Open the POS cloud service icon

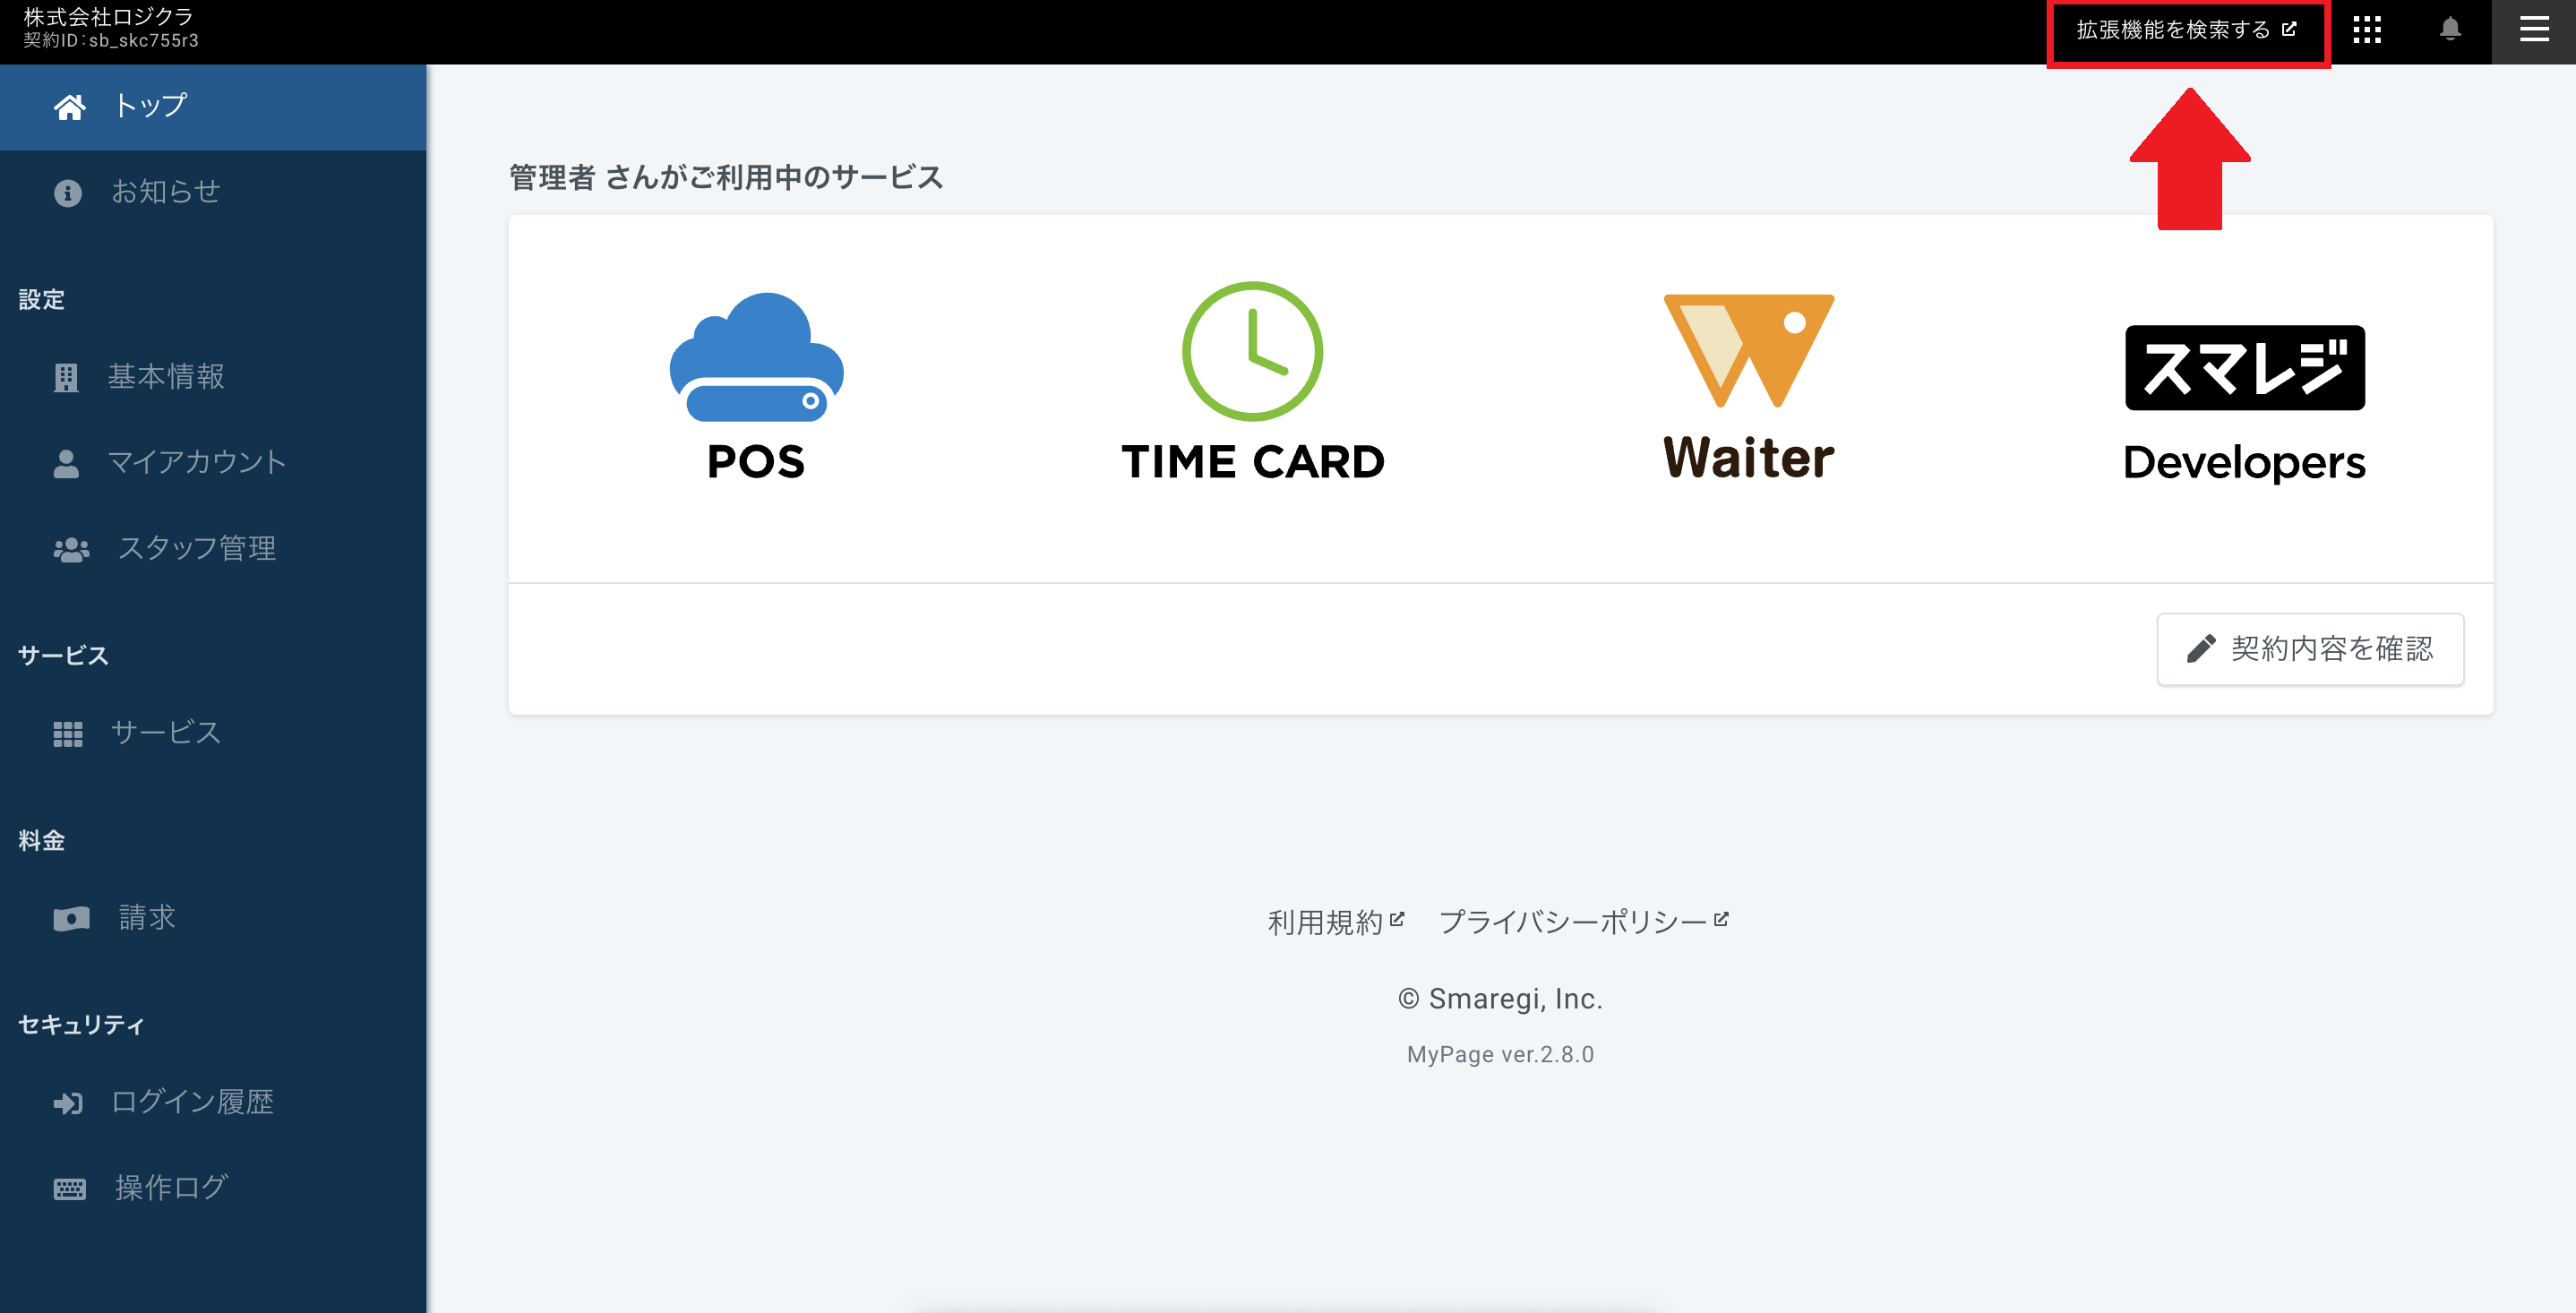[756, 384]
